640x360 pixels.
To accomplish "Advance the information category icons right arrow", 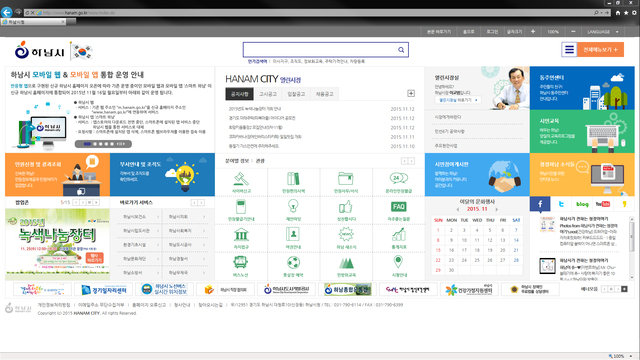I will click(x=411, y=161).
